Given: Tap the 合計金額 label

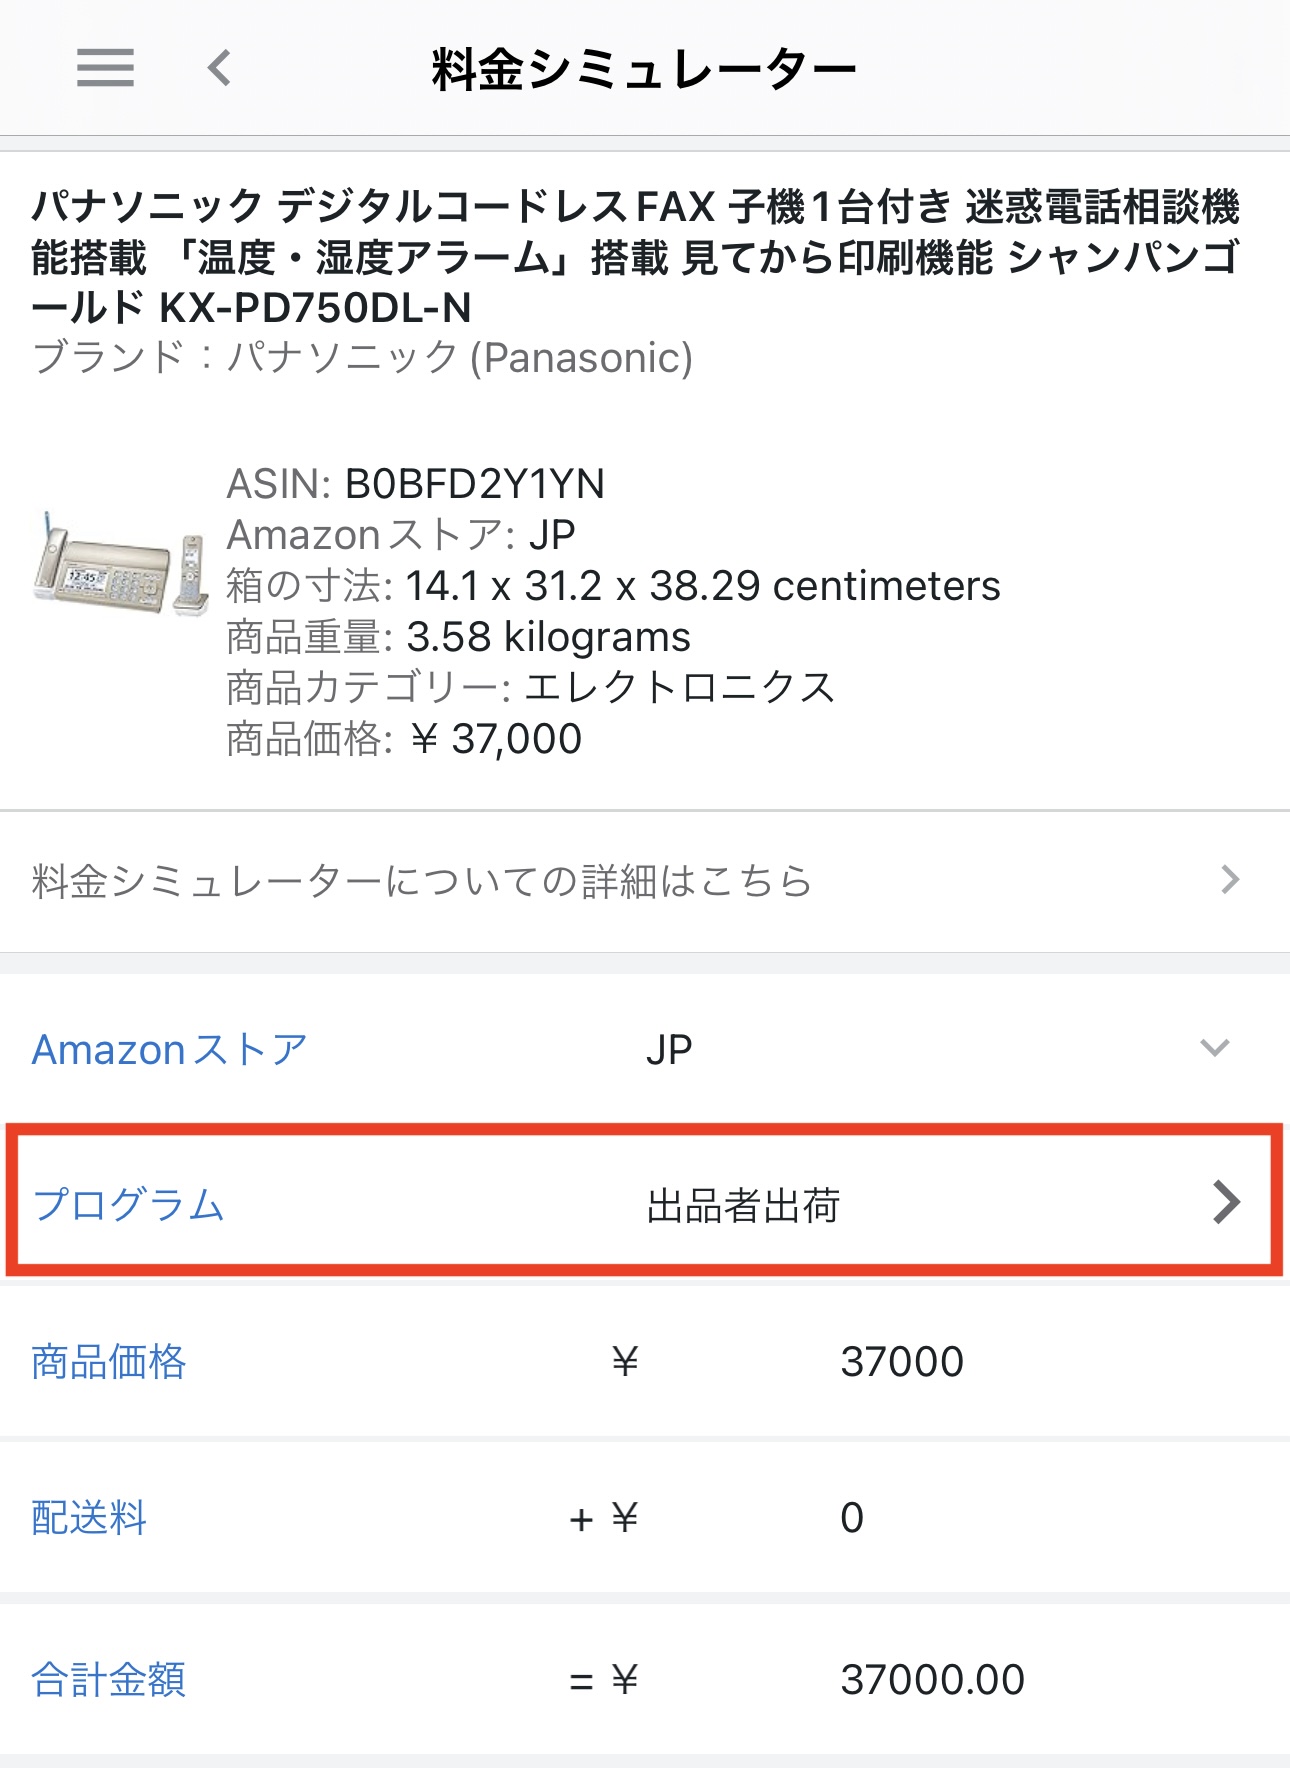Looking at the screenshot, I should (x=109, y=1680).
